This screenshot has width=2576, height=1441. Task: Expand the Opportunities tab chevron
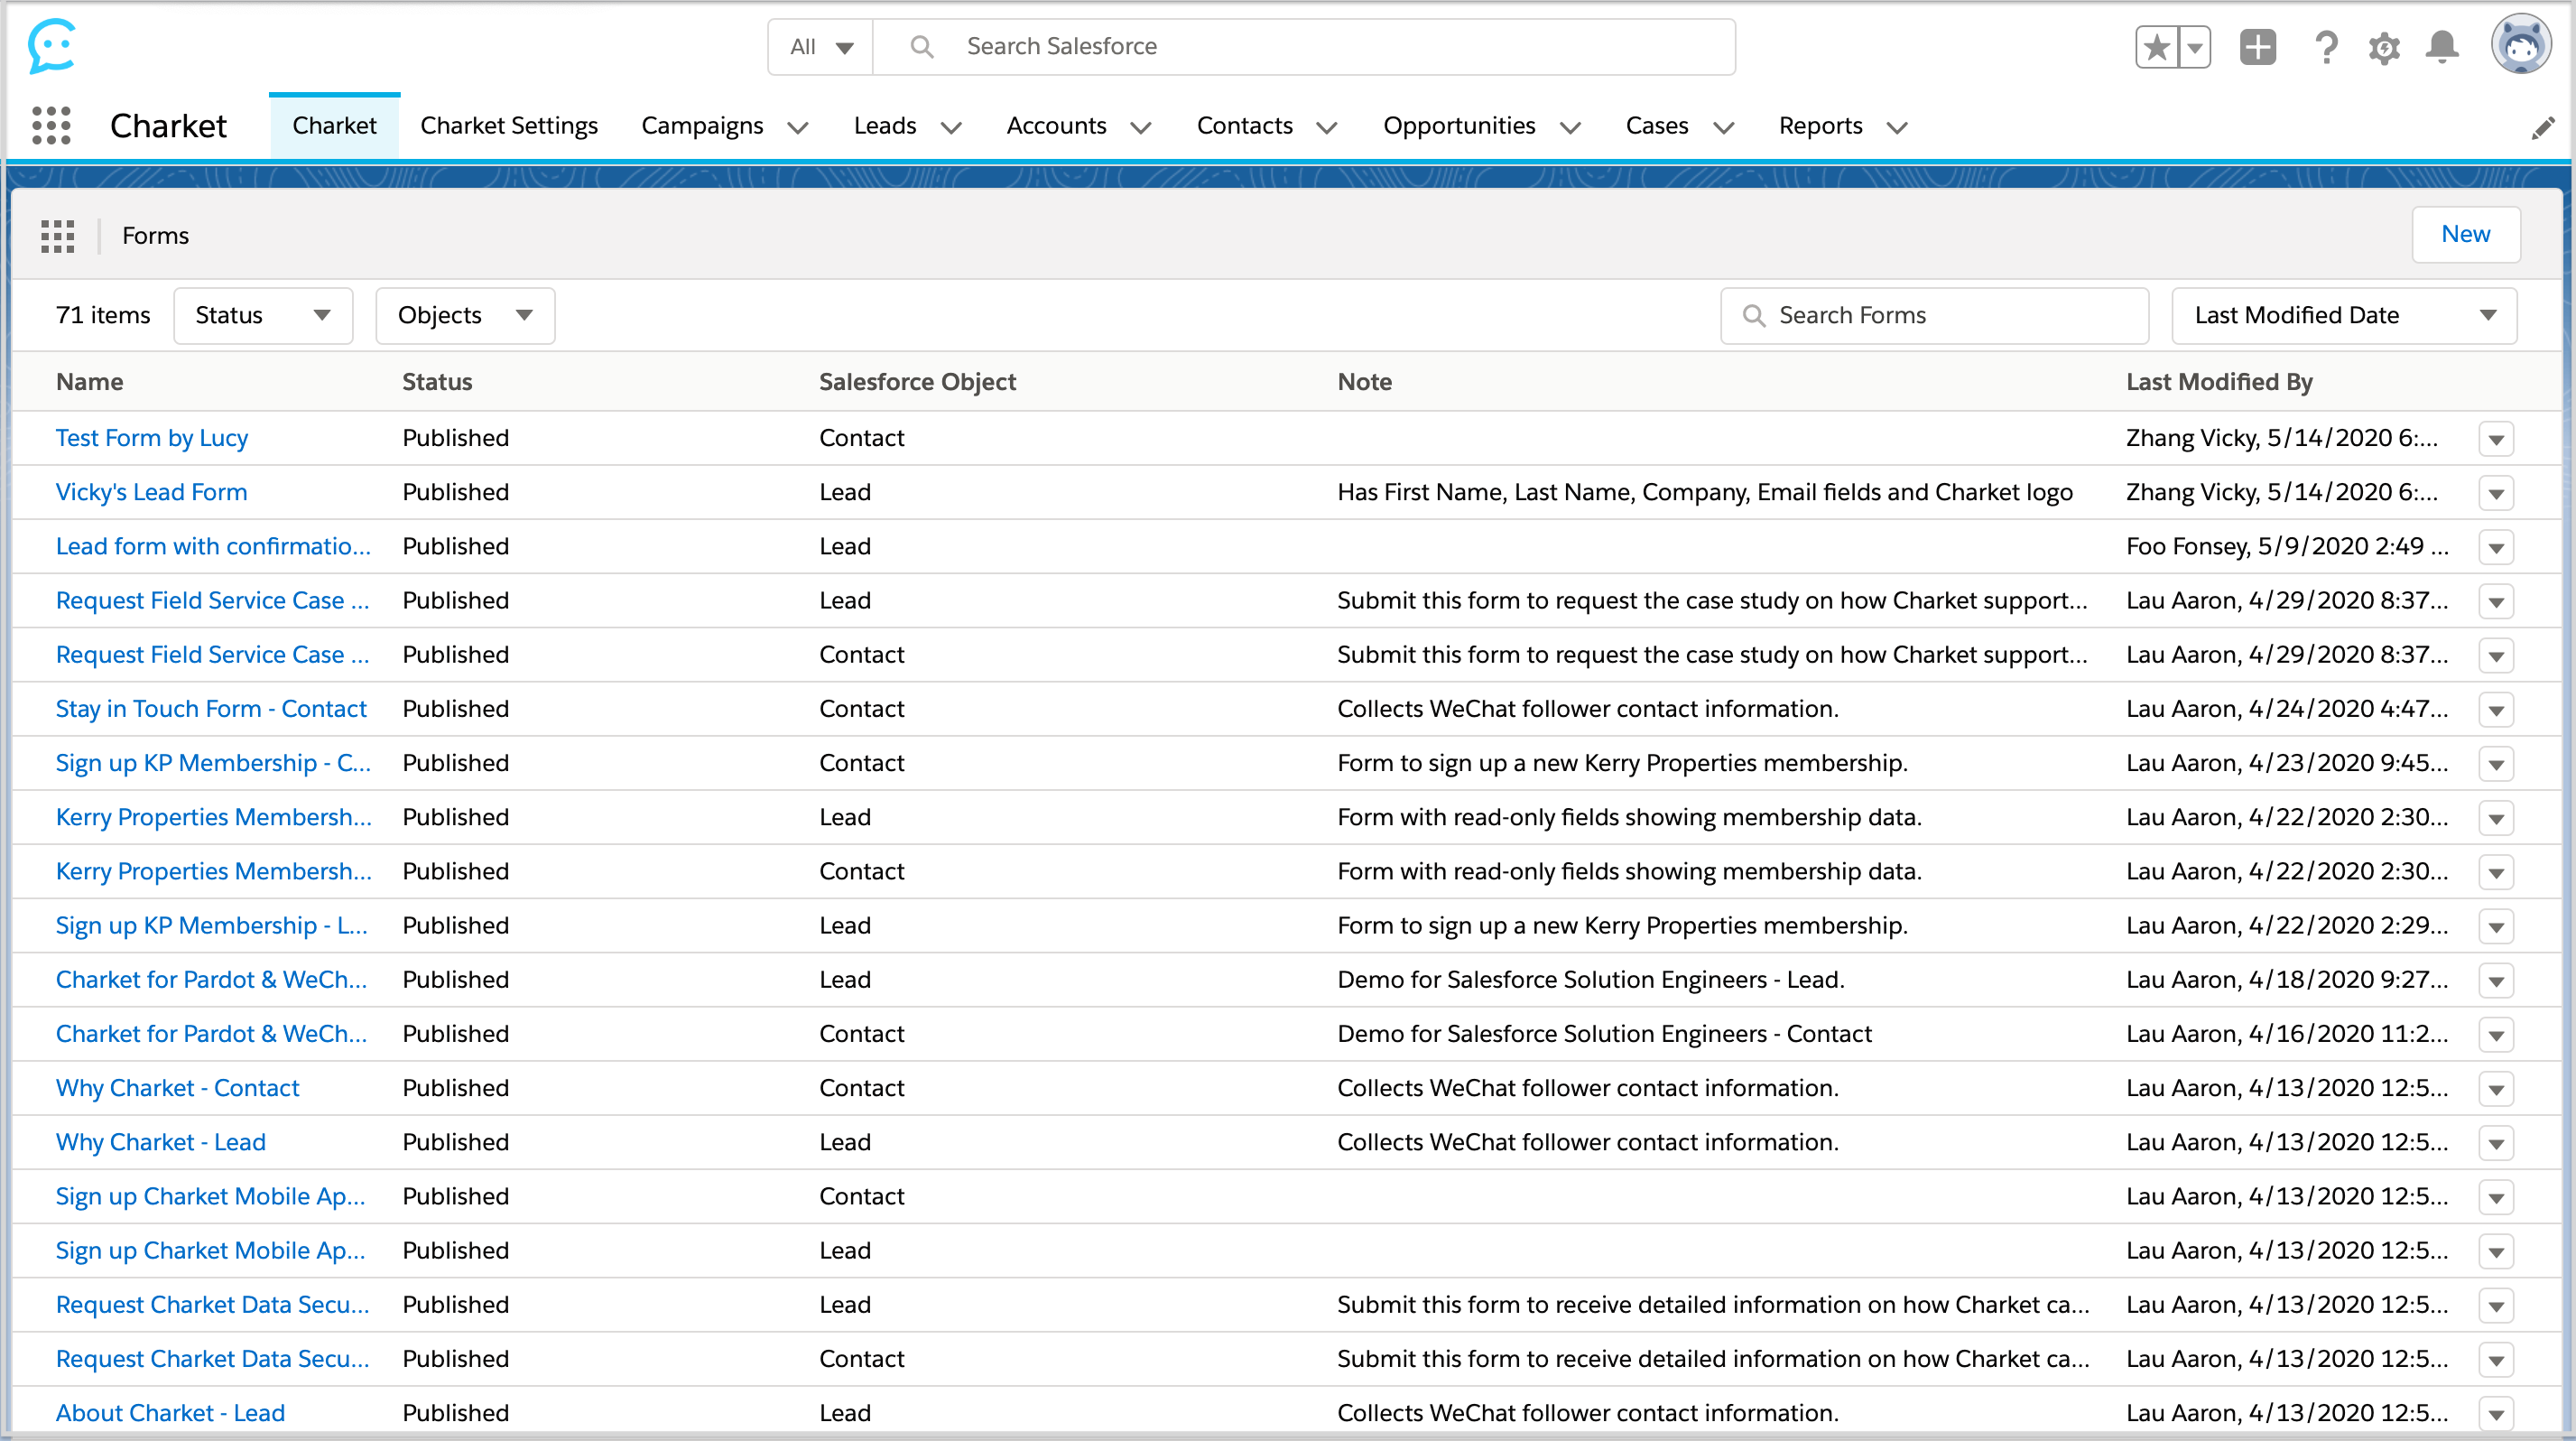coord(1570,128)
